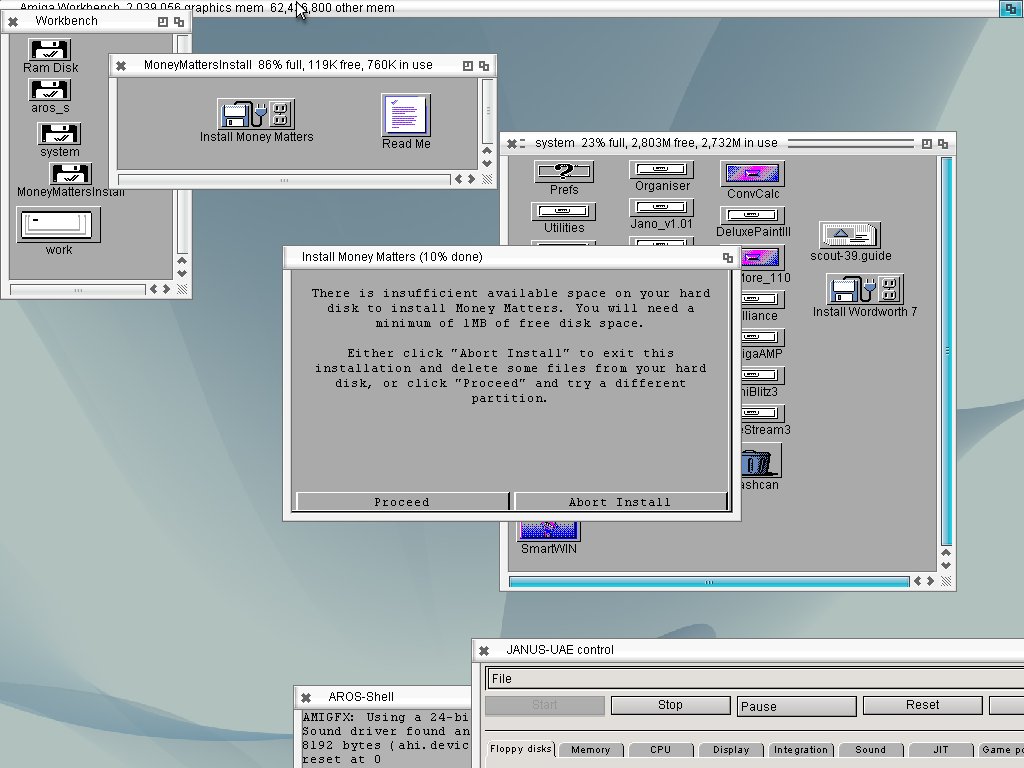The width and height of the screenshot is (1024, 768).
Task: Click depth gadget of system window
Action: pyautogui.click(x=943, y=144)
